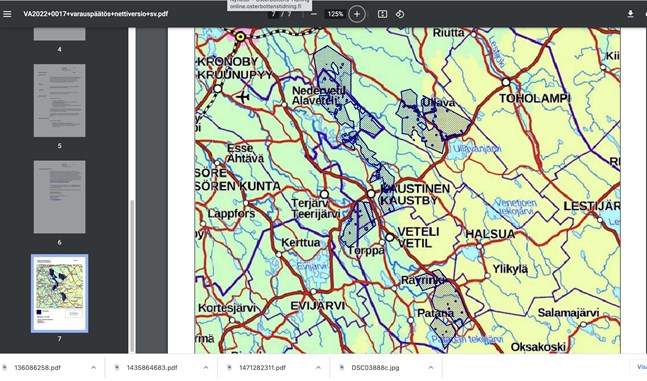The image size is (647, 381).
Task: Click the page number input field
Action: tap(274, 14)
